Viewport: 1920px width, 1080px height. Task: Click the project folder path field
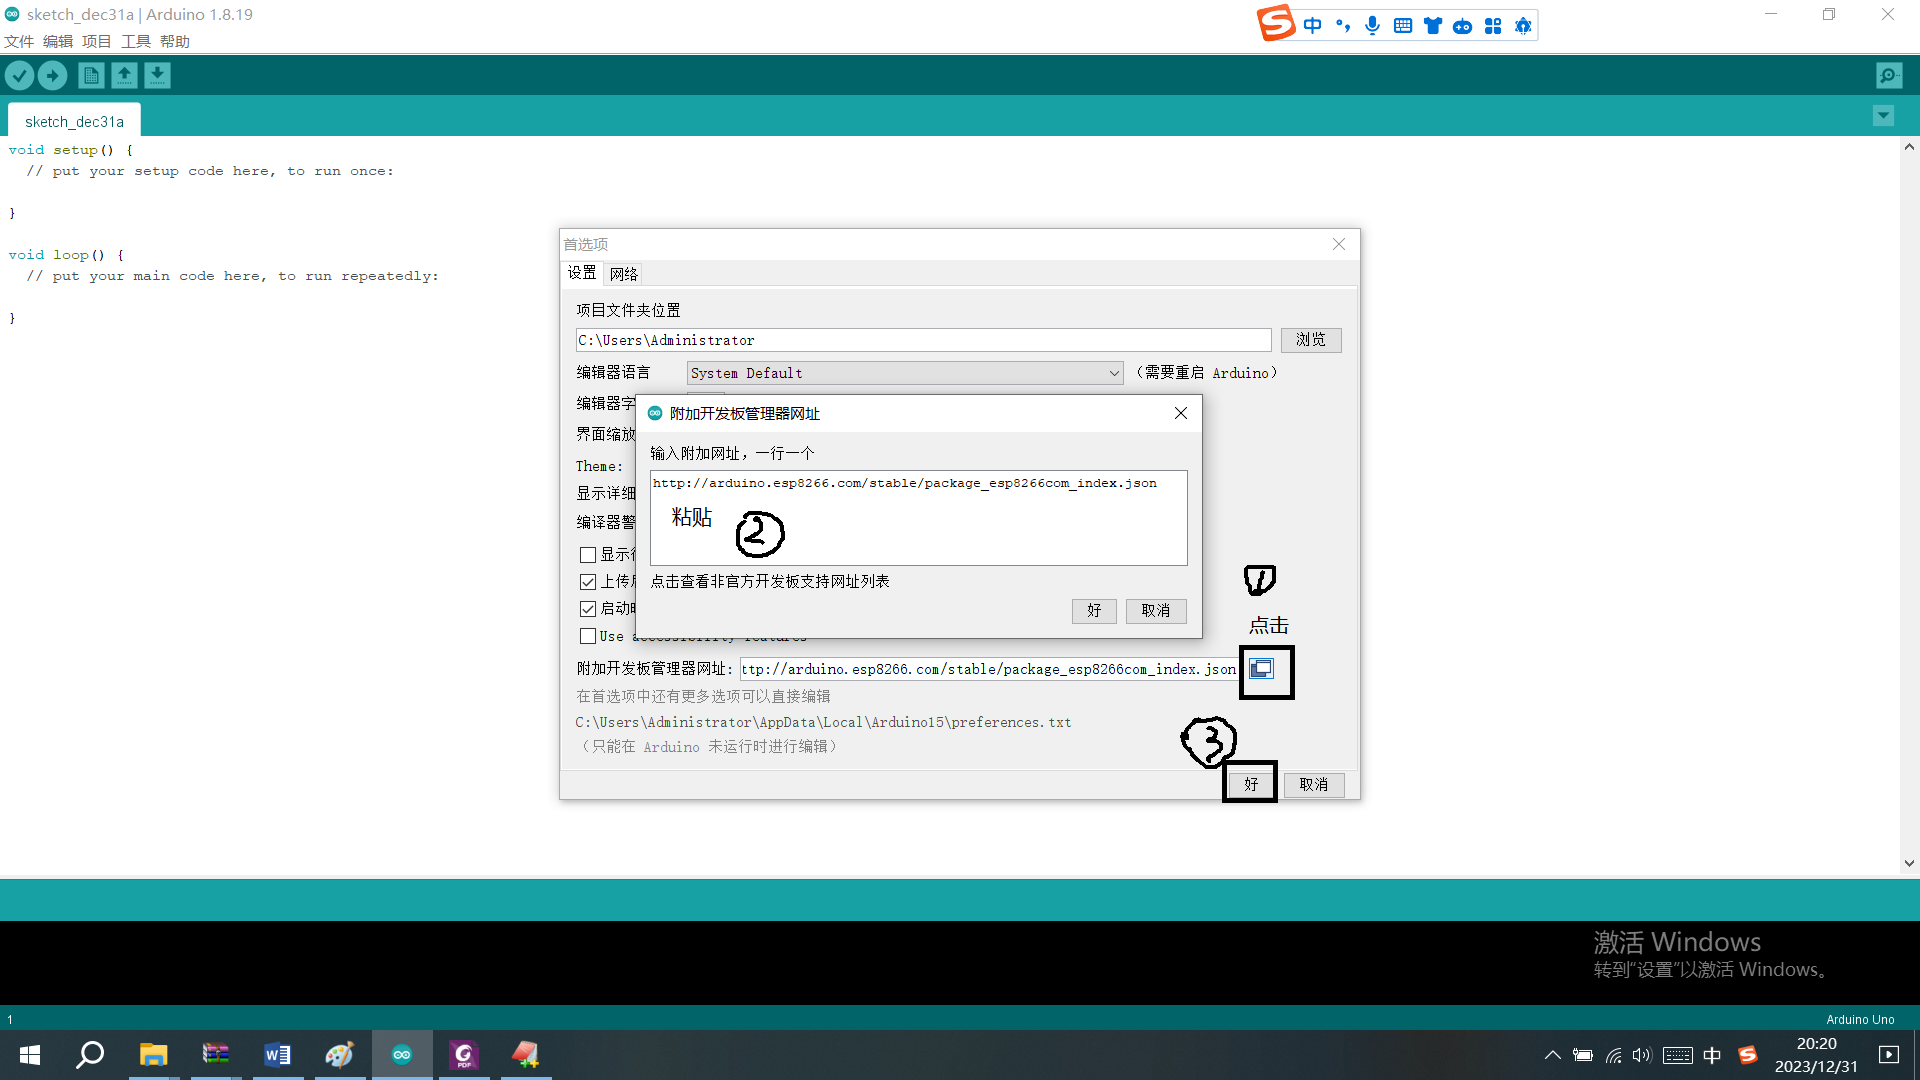point(922,341)
